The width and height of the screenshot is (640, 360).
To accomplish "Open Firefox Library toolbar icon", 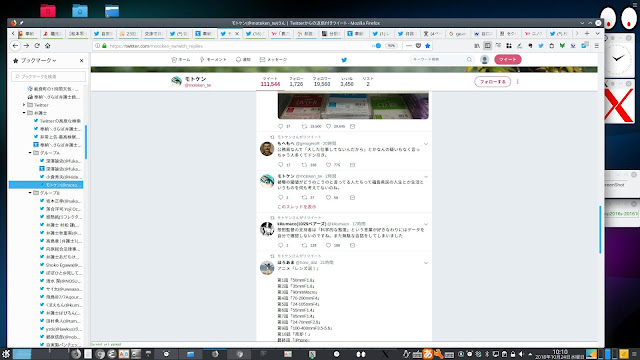I will (x=477, y=46).
